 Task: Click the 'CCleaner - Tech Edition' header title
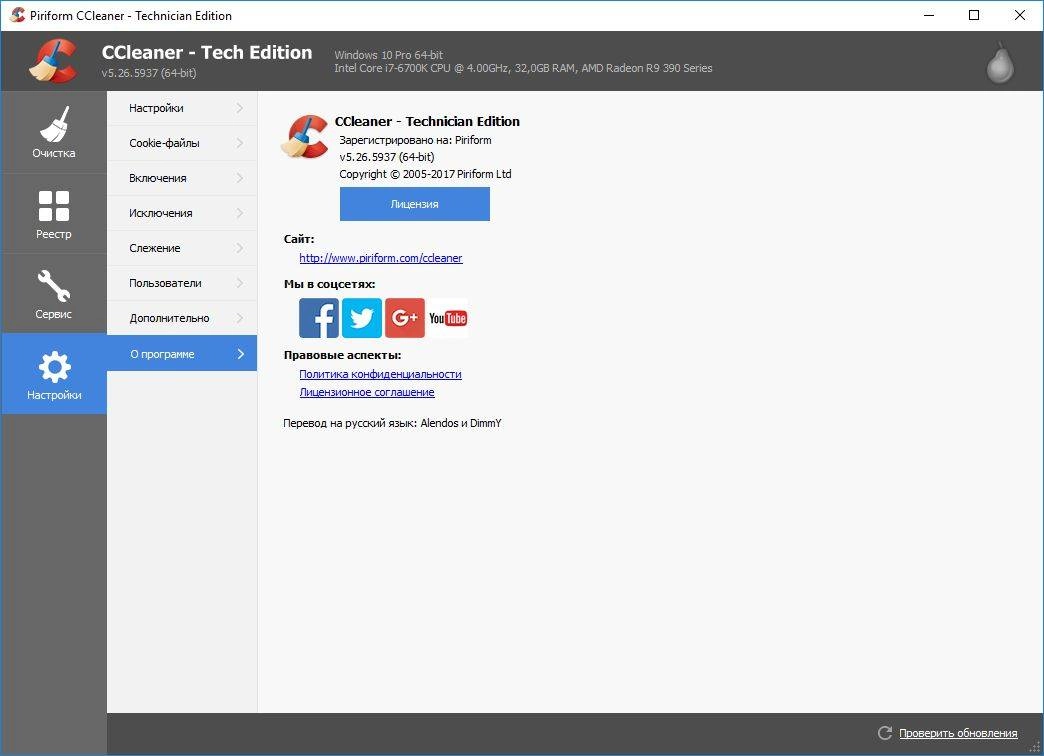[x=207, y=52]
